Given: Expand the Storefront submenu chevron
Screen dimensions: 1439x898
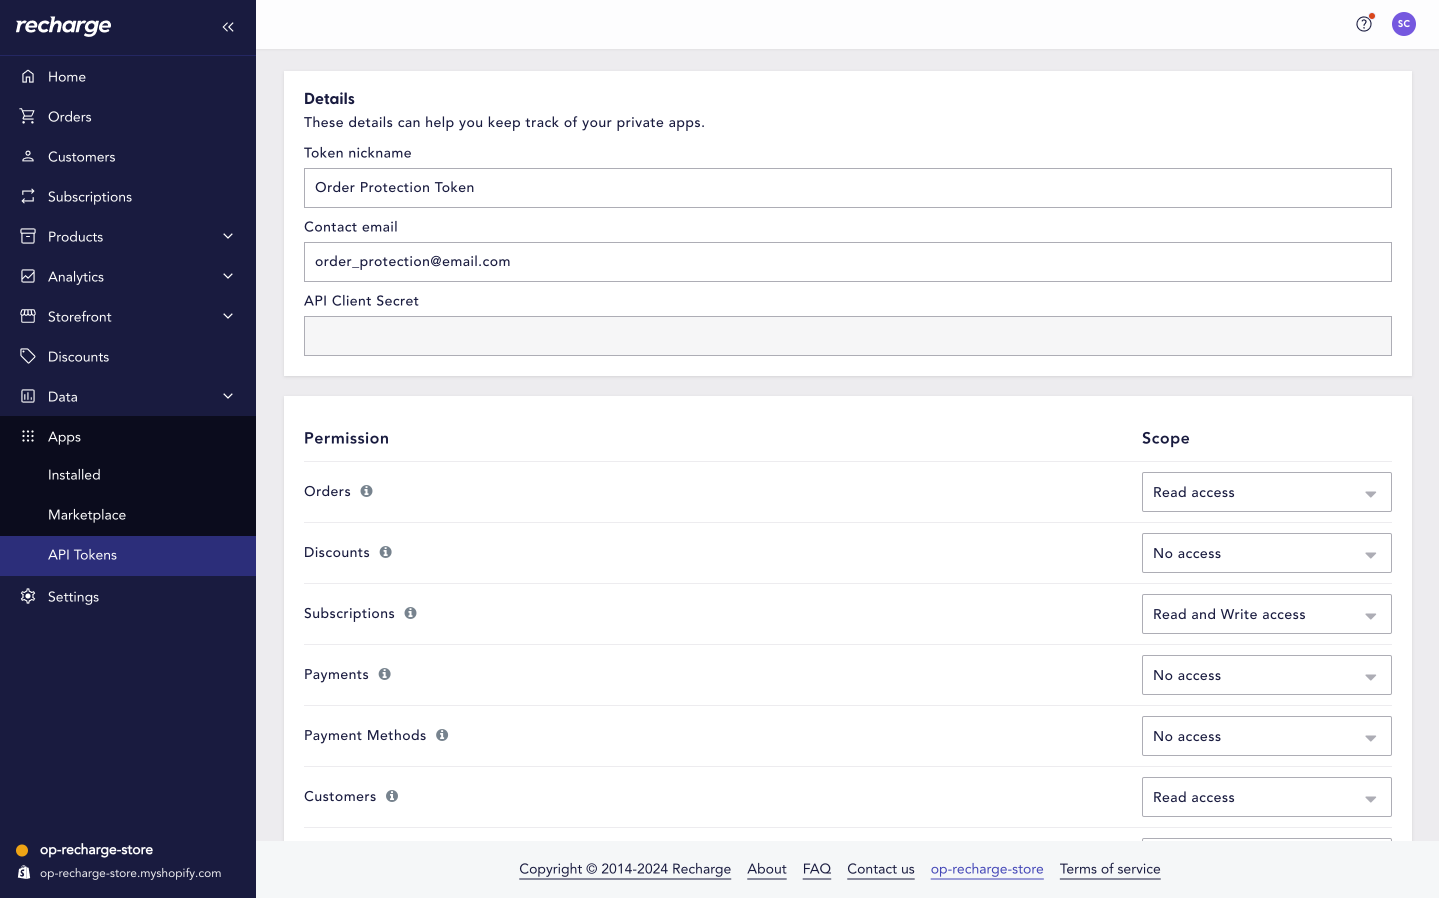Looking at the screenshot, I should click(x=228, y=316).
